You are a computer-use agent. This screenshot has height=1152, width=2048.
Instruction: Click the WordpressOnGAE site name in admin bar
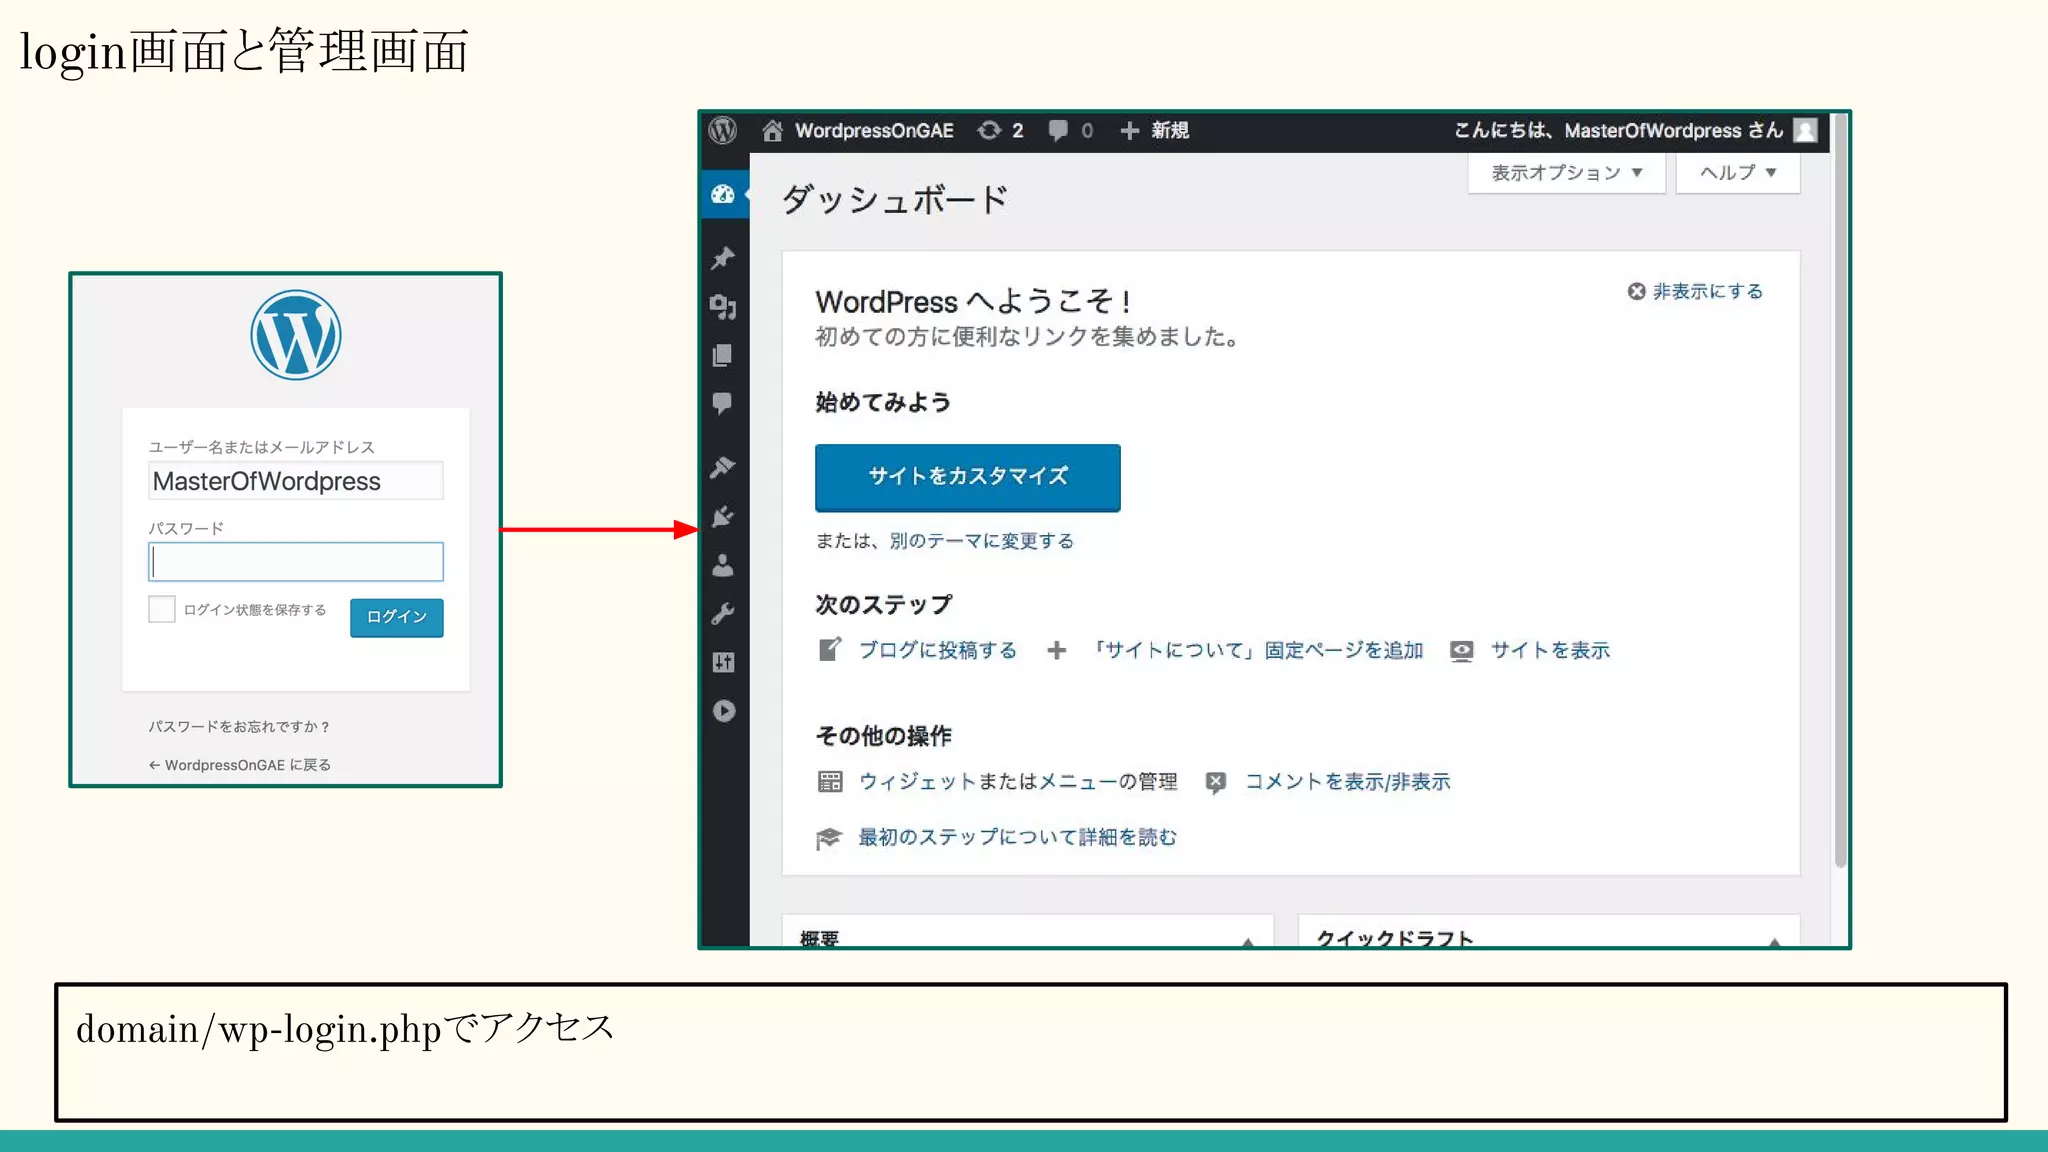(874, 131)
